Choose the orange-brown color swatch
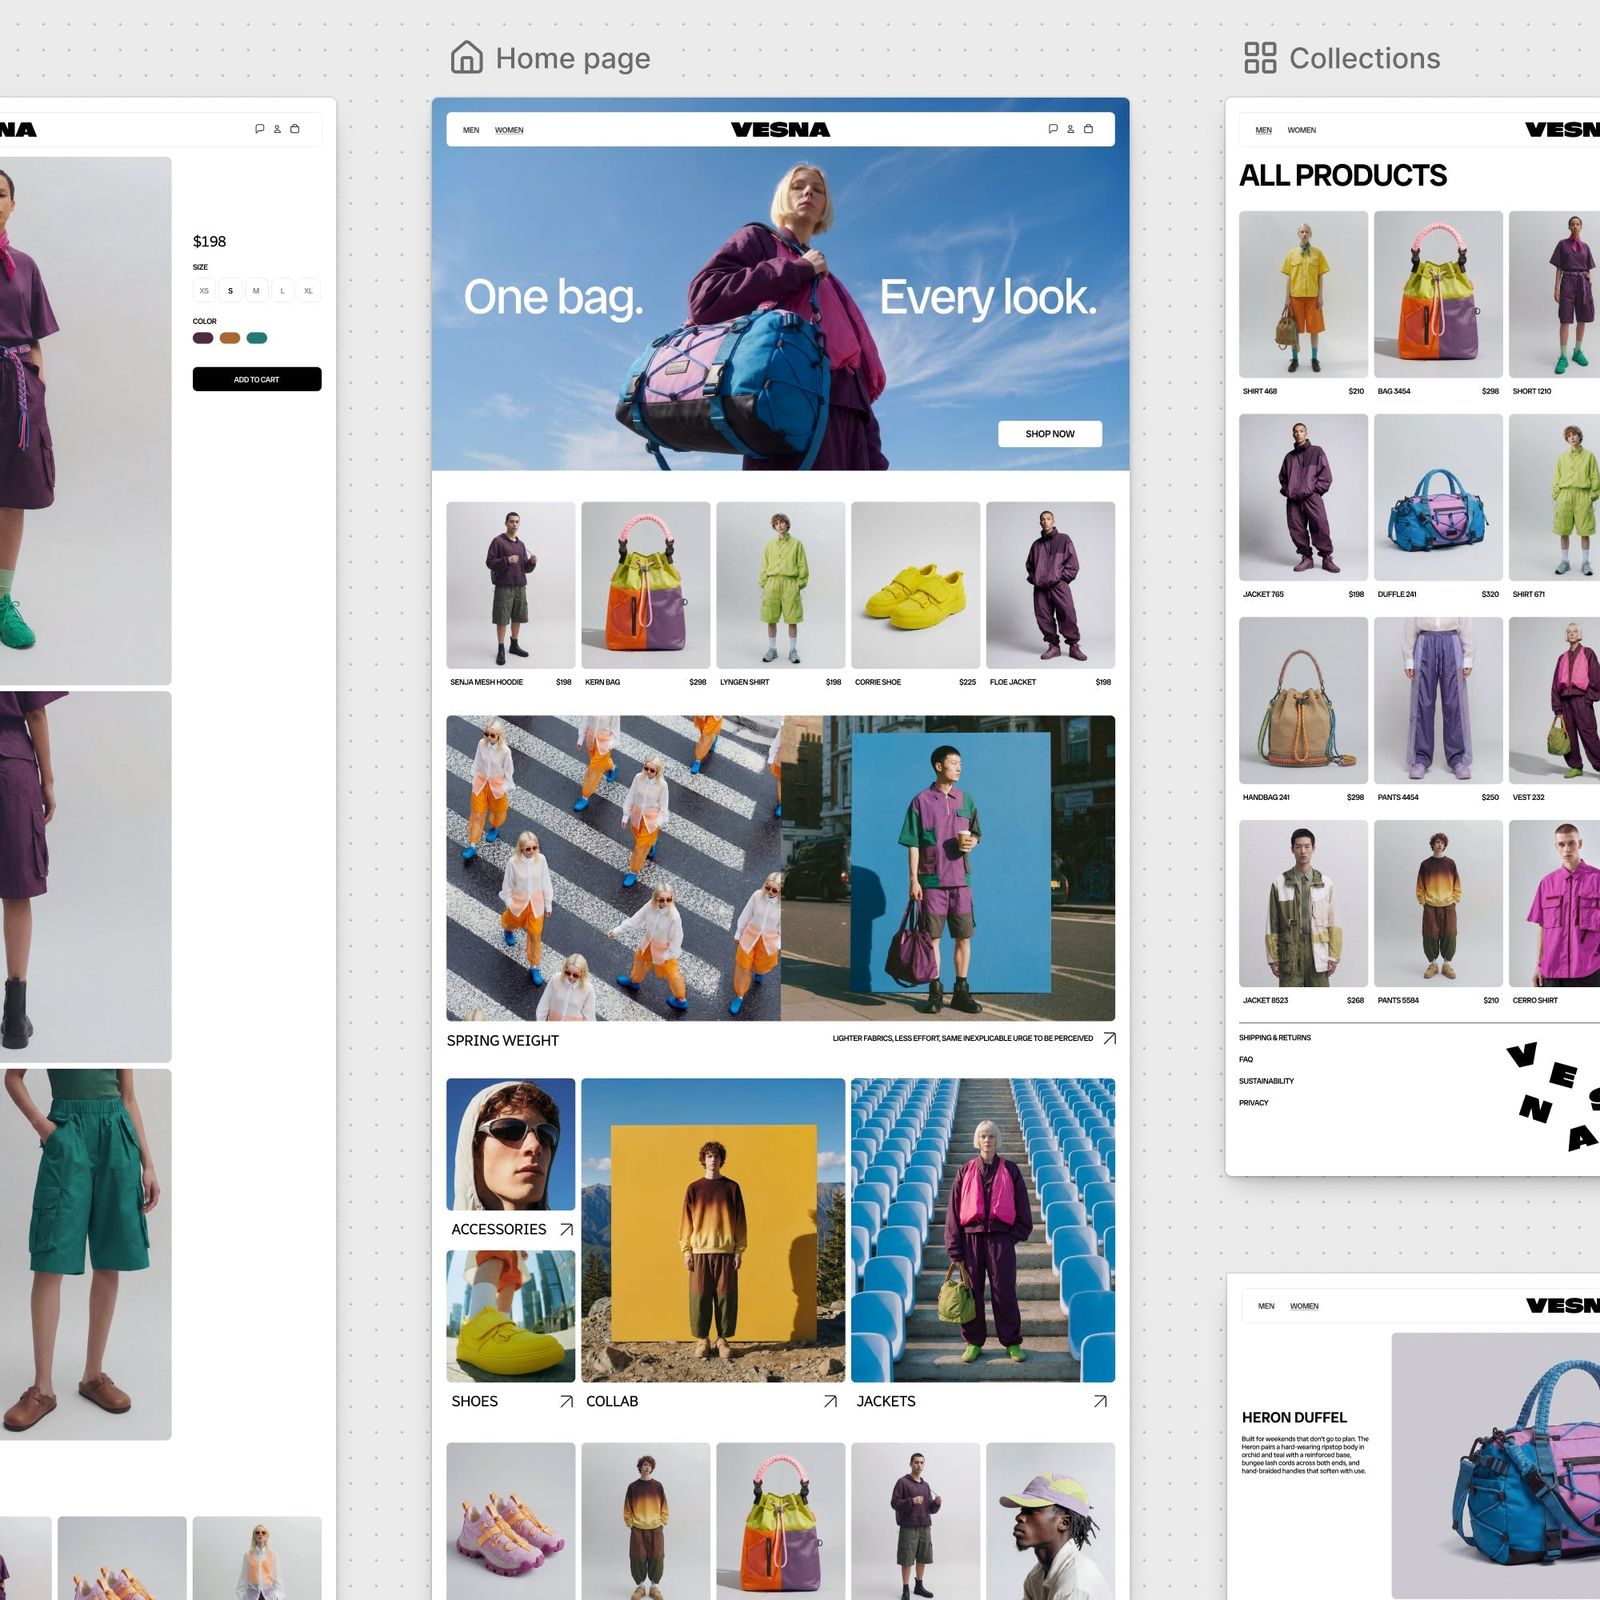The height and width of the screenshot is (1600, 1600). click(x=230, y=338)
